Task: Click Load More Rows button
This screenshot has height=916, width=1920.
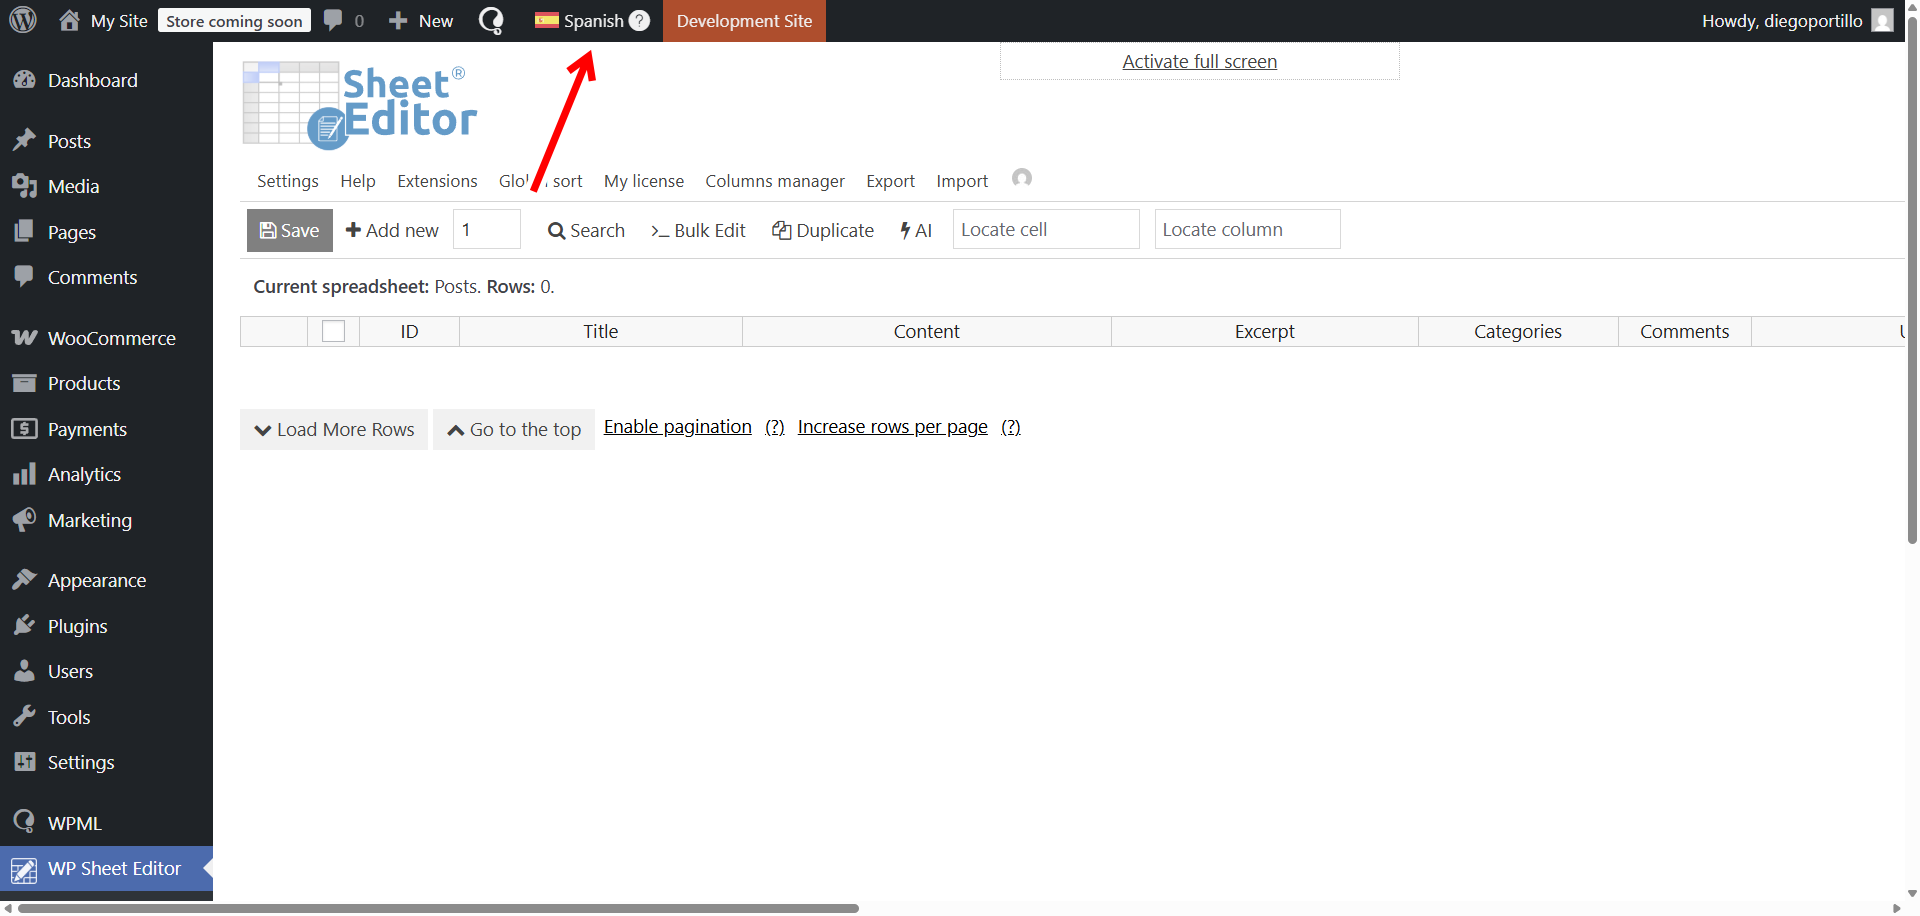Action: pos(334,429)
